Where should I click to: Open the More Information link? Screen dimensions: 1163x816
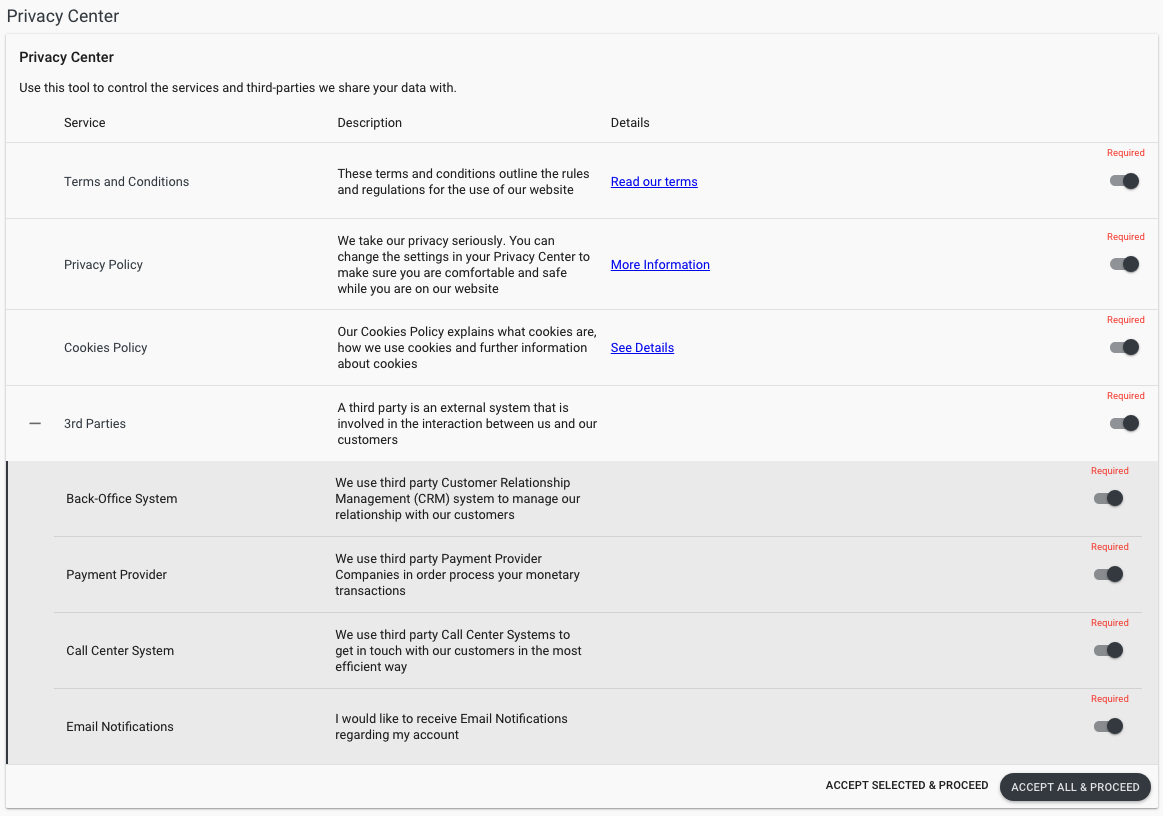click(660, 265)
